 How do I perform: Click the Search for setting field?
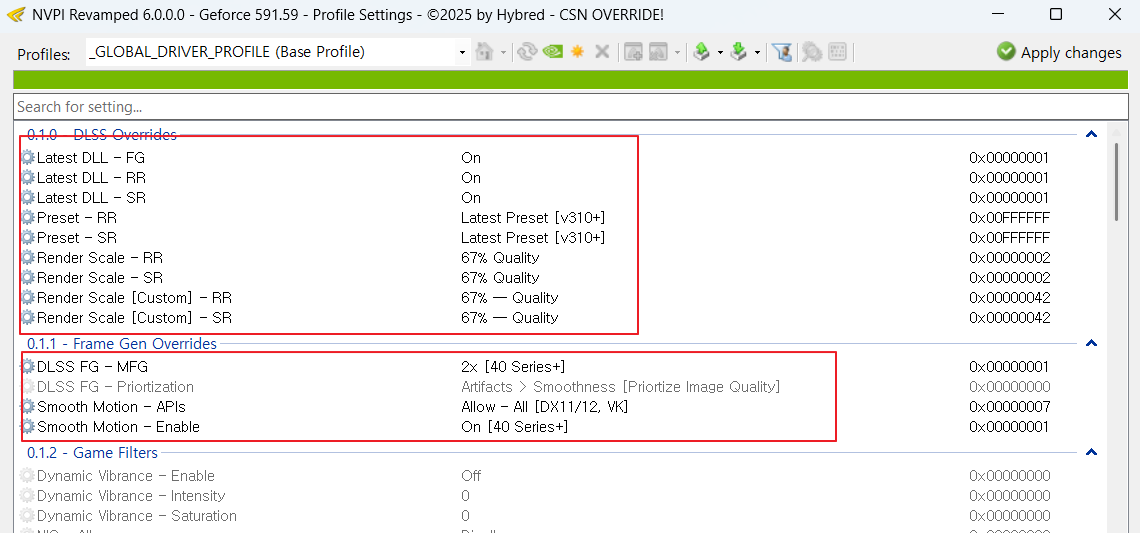click(569, 107)
